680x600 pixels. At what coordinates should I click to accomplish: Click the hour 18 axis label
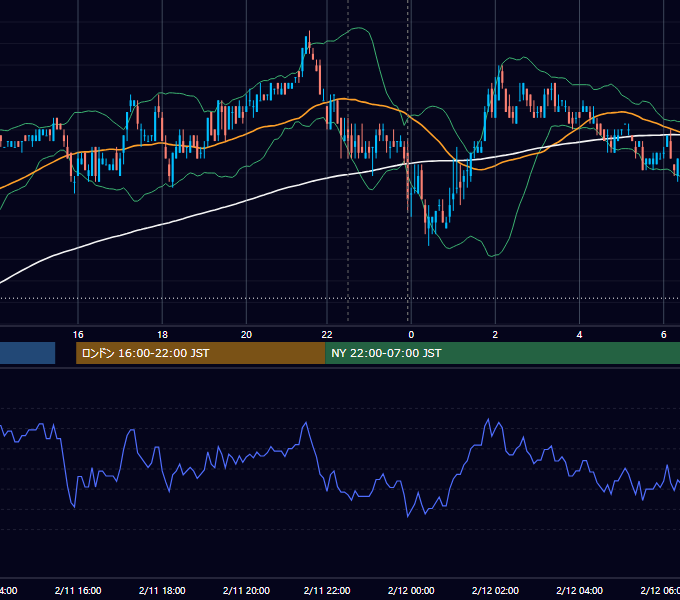(x=162, y=335)
